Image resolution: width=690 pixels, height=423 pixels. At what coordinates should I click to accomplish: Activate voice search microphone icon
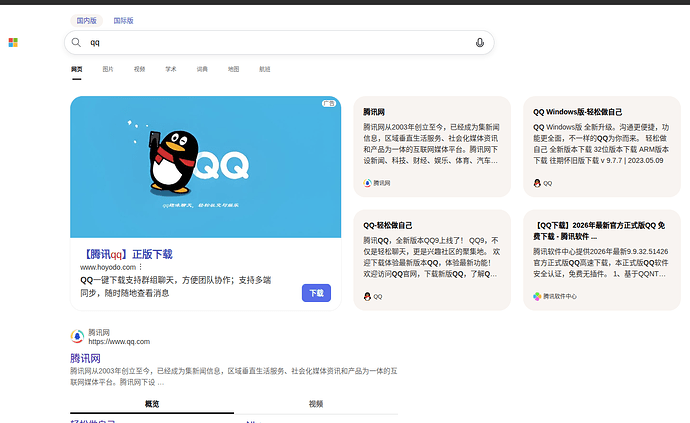[x=480, y=42]
